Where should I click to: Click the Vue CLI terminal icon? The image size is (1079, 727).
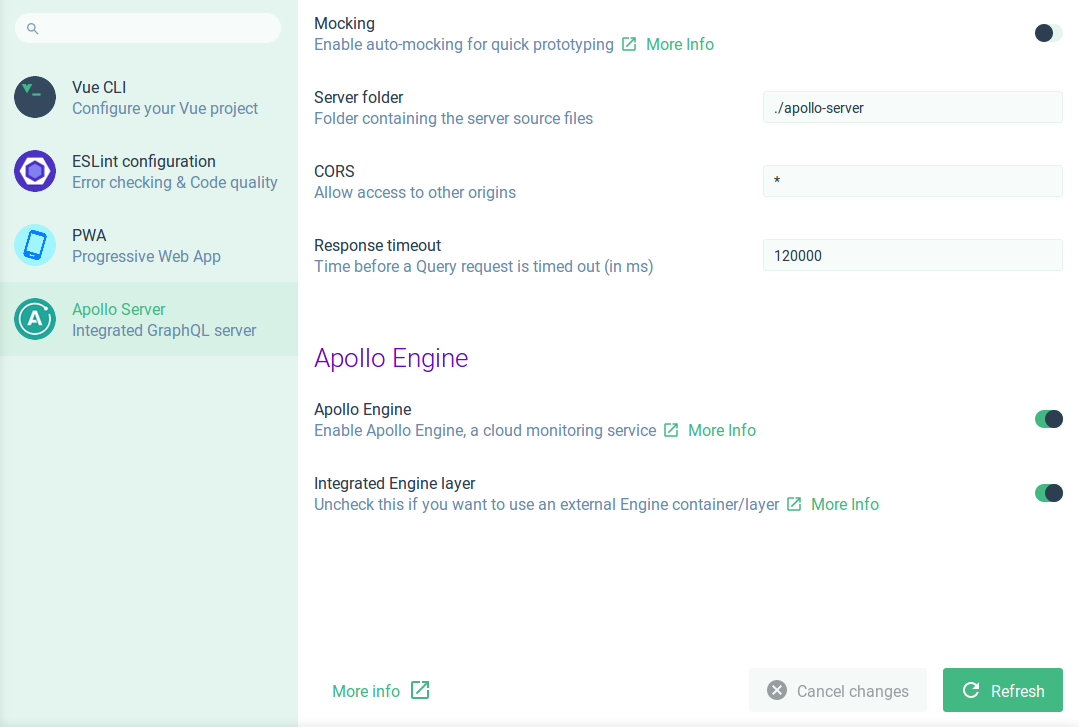[x=35, y=97]
